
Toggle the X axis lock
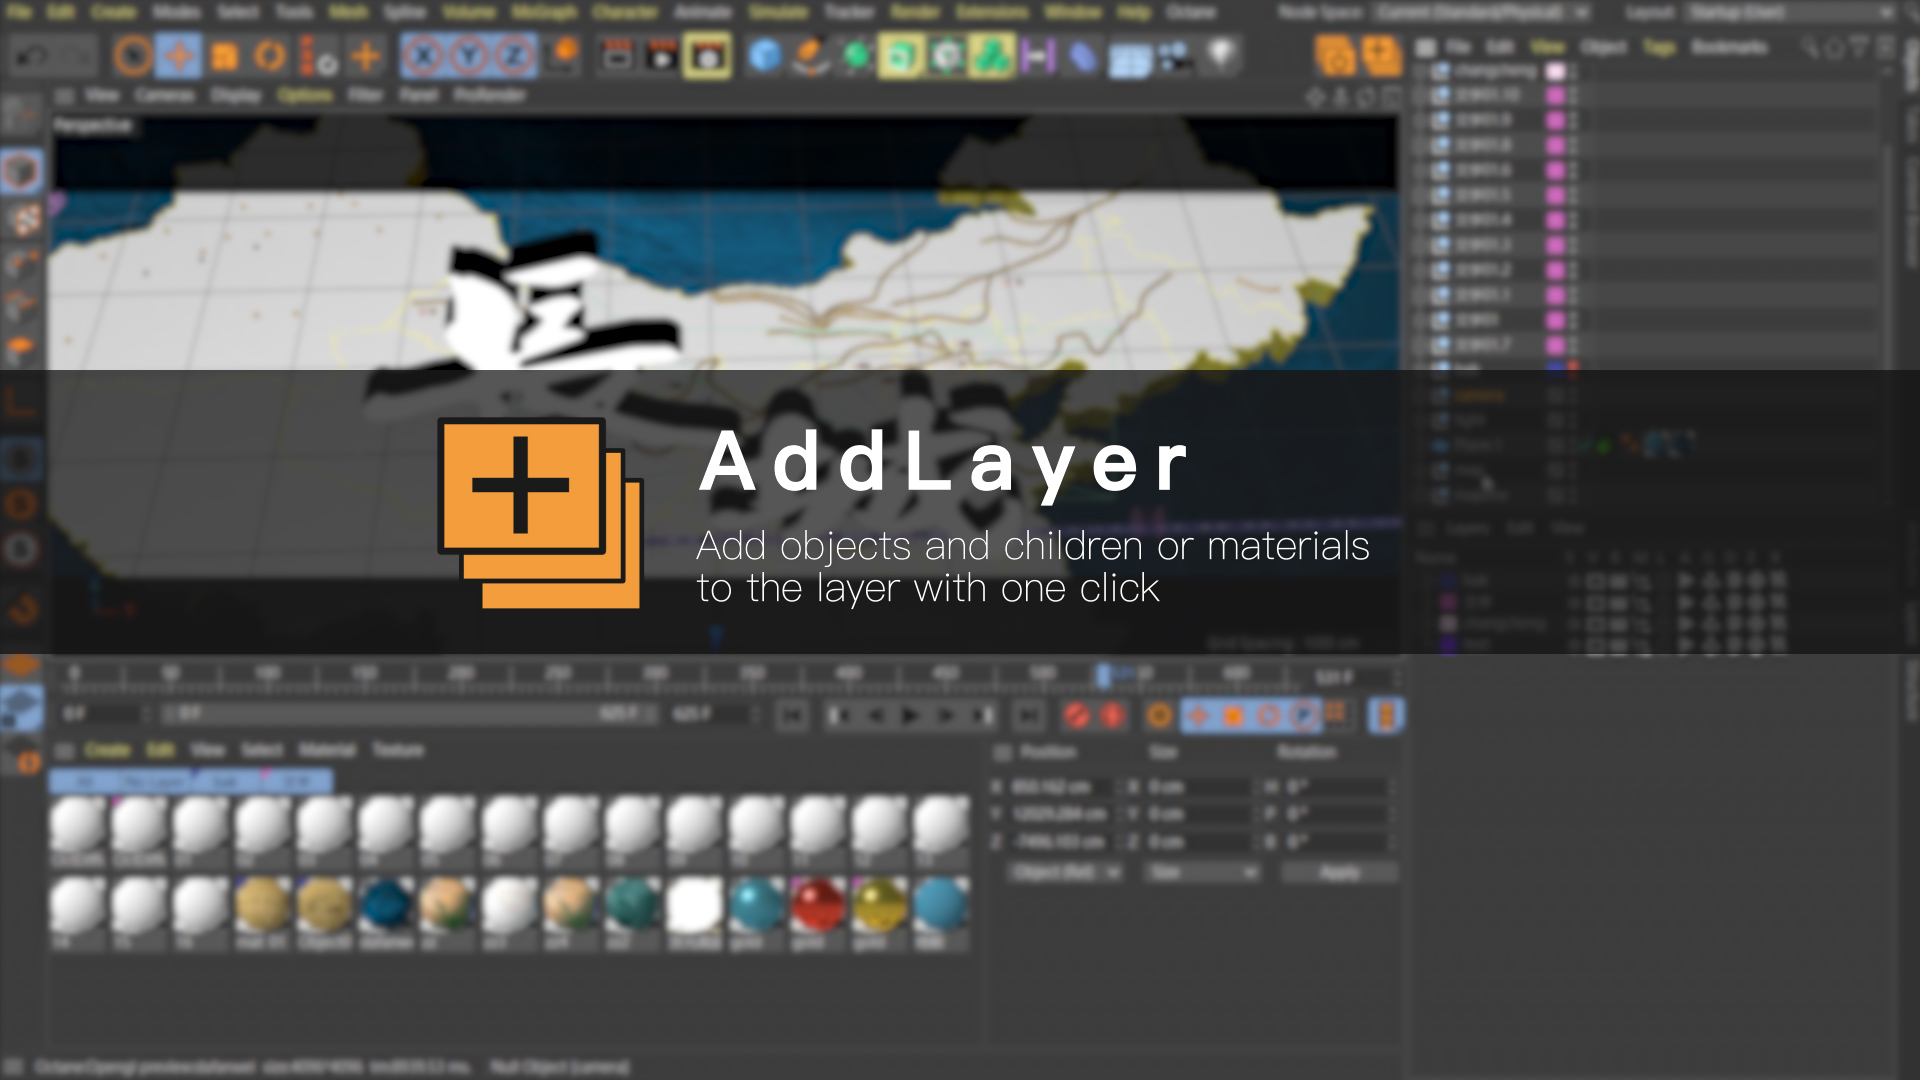pyautogui.click(x=424, y=56)
